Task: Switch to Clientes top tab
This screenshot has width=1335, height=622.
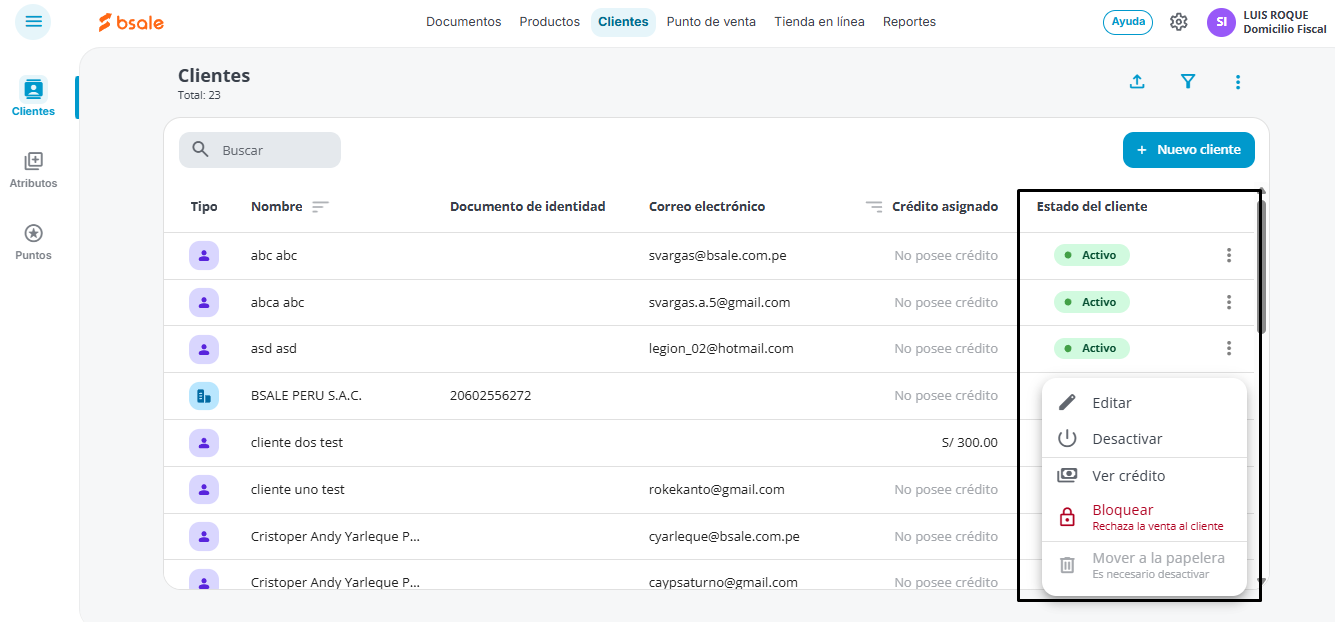Action: pos(623,22)
